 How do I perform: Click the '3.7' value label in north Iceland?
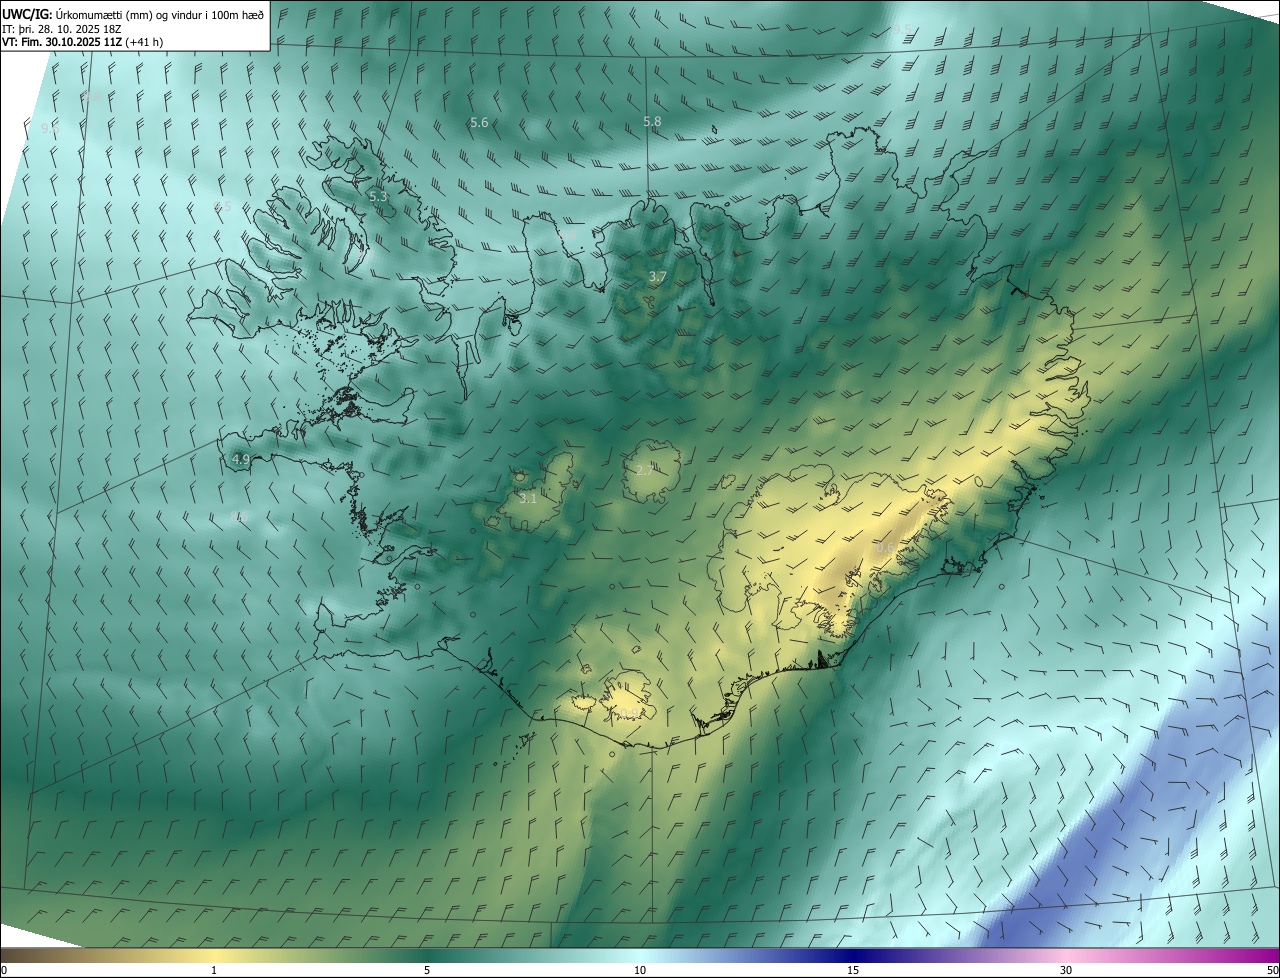pos(657,276)
